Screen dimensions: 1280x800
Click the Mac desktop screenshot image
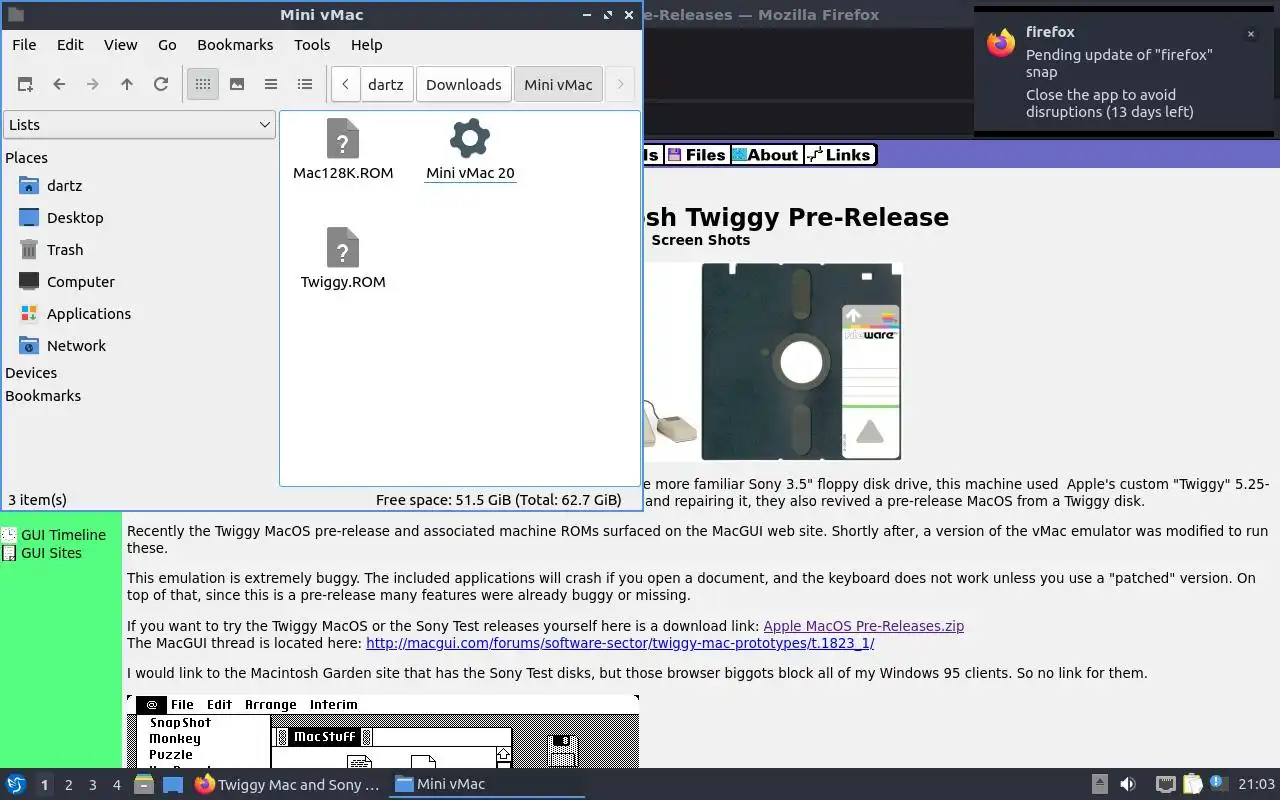[383, 732]
